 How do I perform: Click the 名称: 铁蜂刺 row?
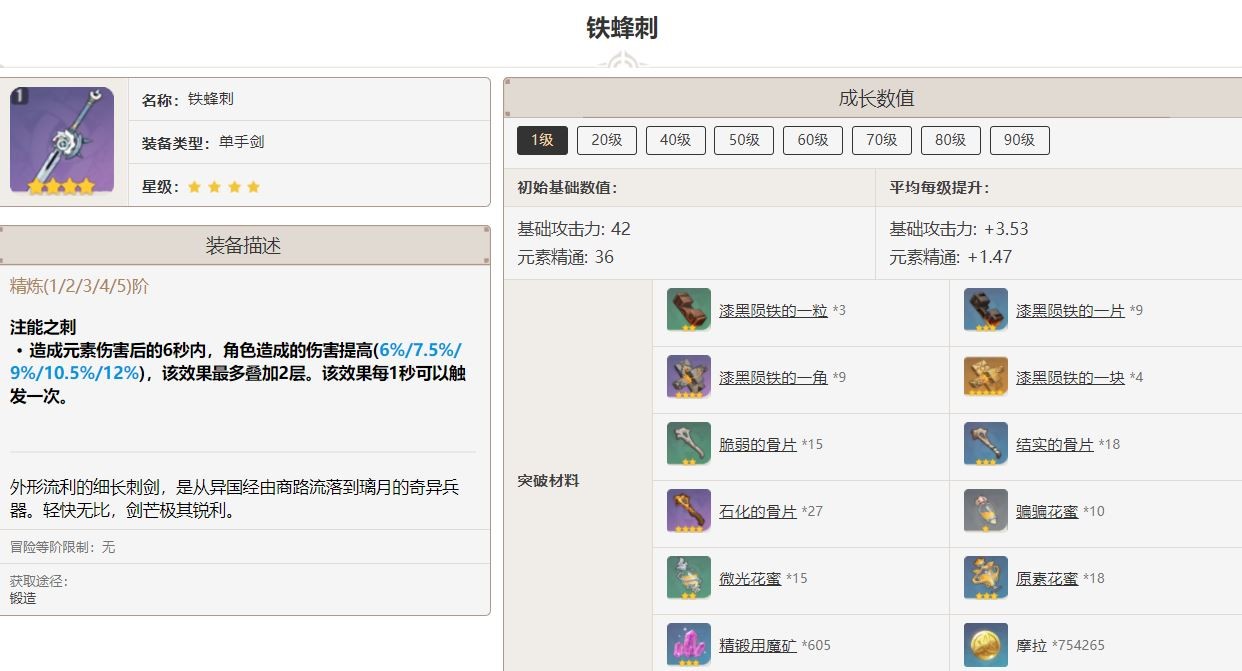tap(310, 99)
